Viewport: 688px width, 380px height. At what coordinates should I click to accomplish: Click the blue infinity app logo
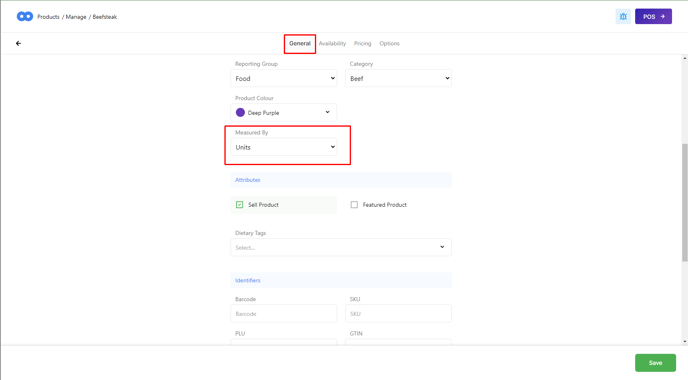25,17
